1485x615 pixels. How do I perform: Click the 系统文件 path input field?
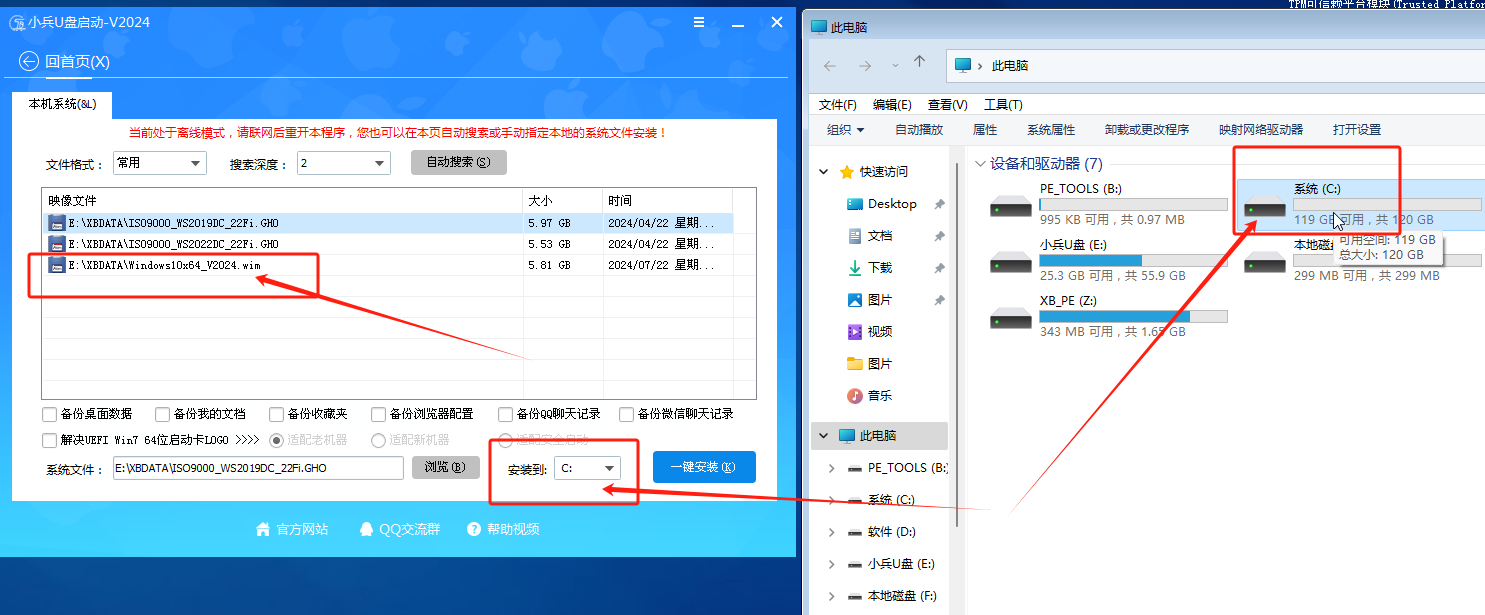coord(258,468)
